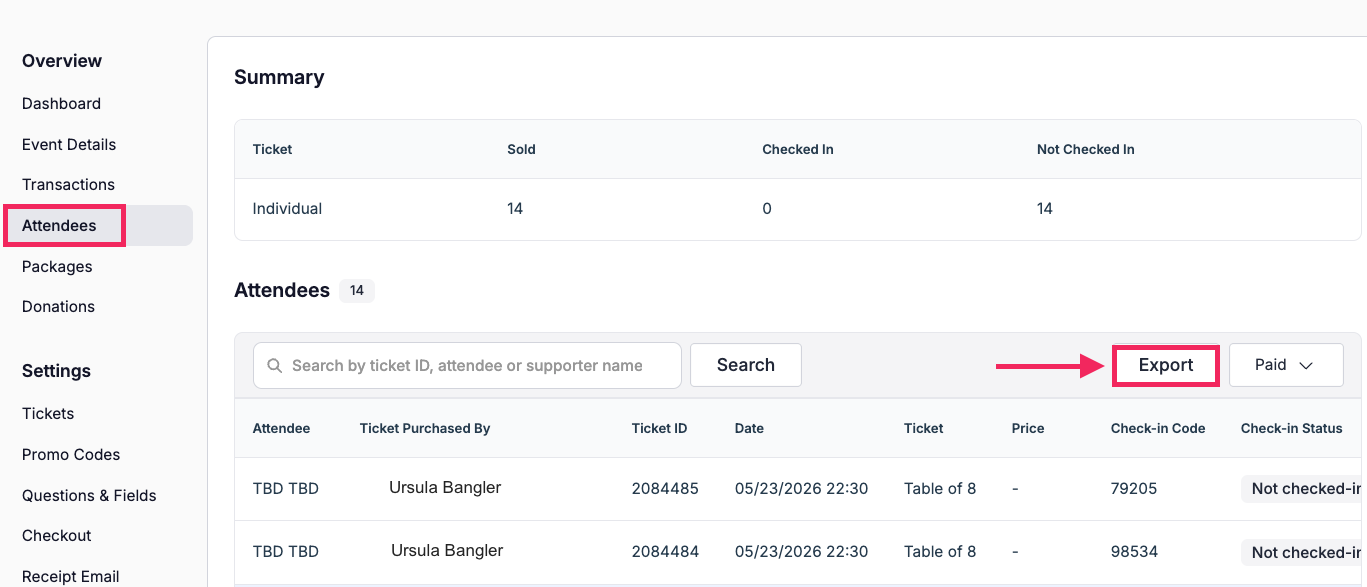Click the Ticket Purchased By column header

(x=425, y=428)
